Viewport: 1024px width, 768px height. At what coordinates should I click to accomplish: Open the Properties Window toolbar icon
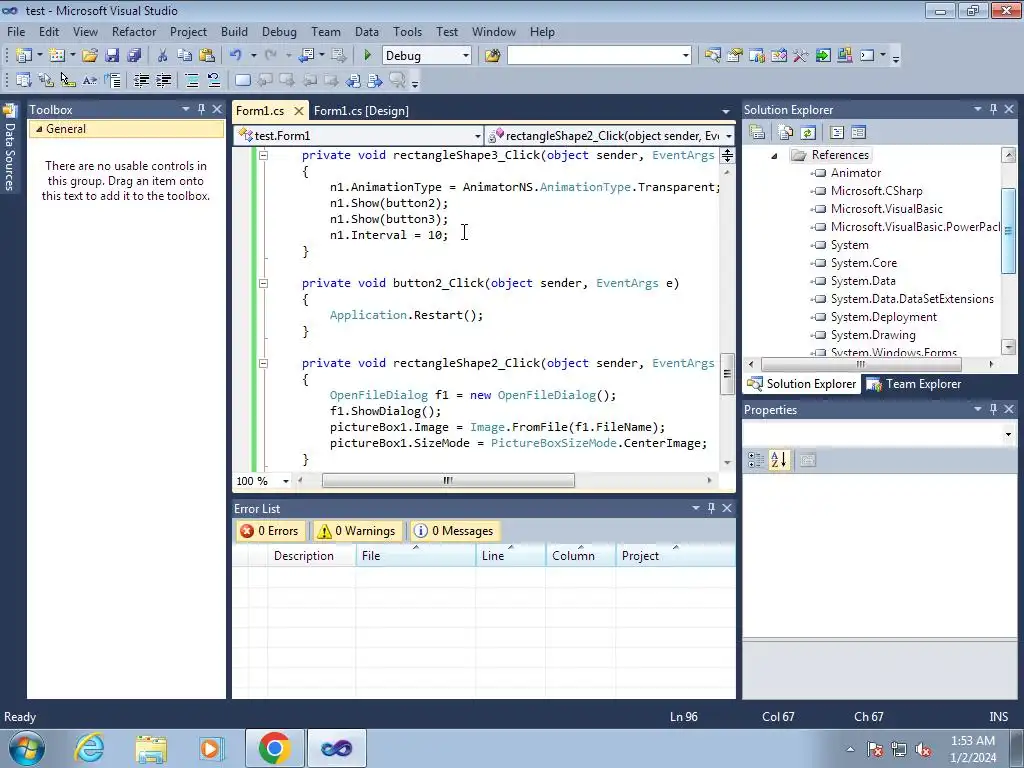coord(735,56)
